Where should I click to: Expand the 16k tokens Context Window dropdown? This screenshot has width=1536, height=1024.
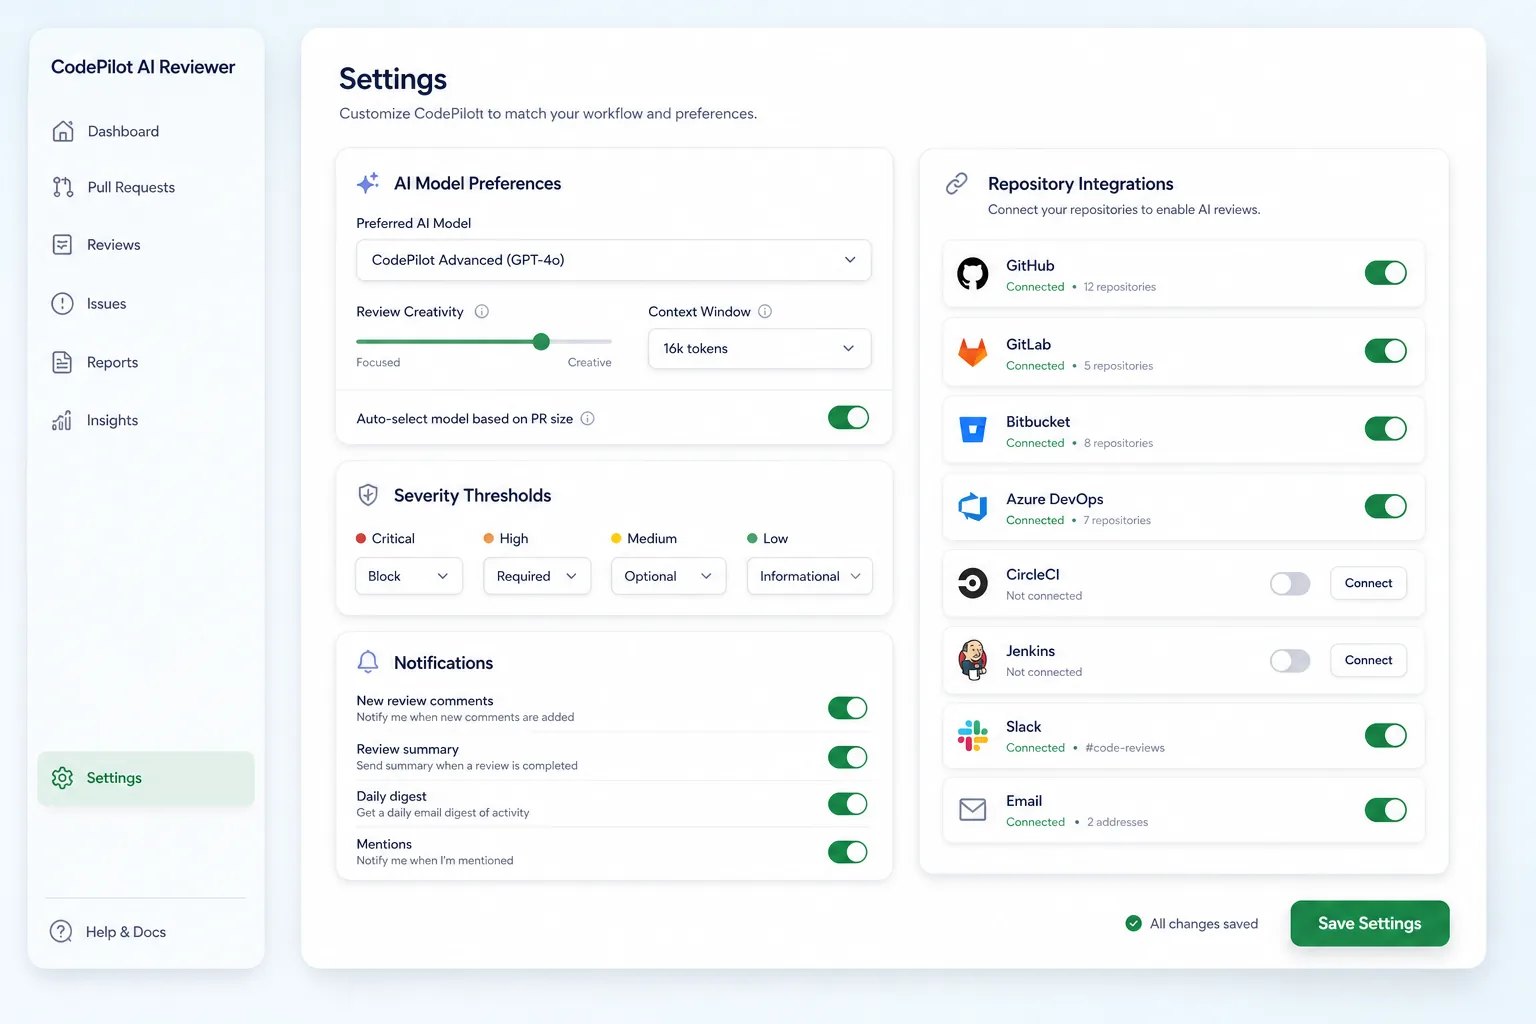[759, 348]
